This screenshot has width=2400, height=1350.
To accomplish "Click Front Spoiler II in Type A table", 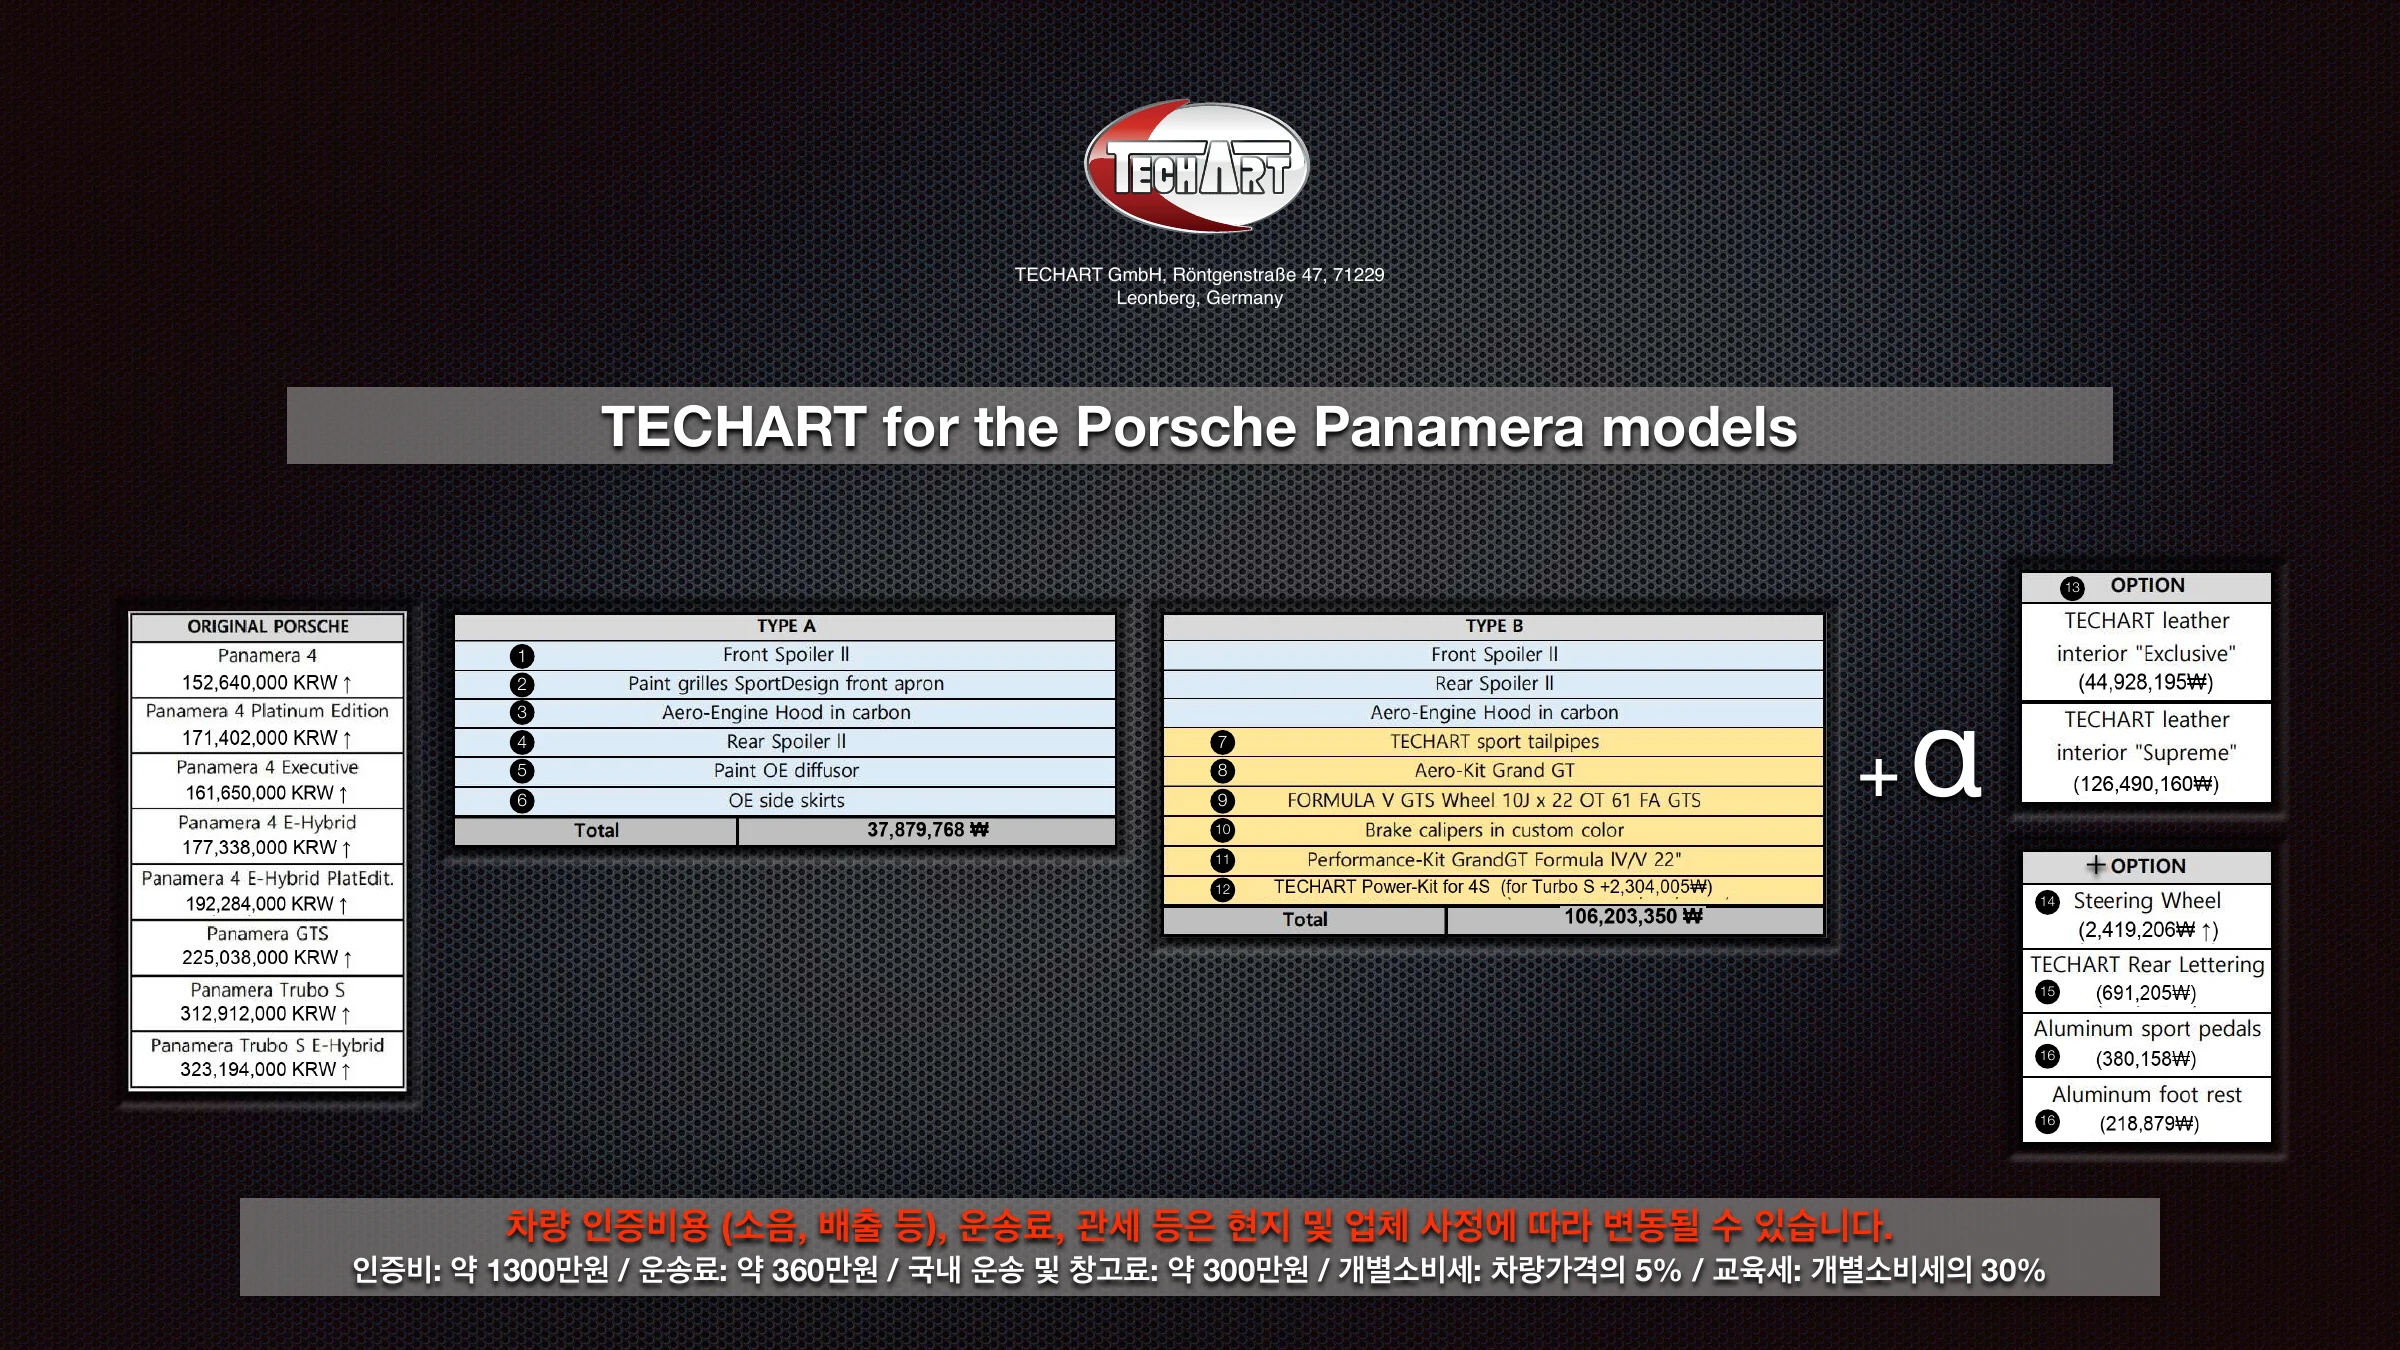I will tap(786, 655).
